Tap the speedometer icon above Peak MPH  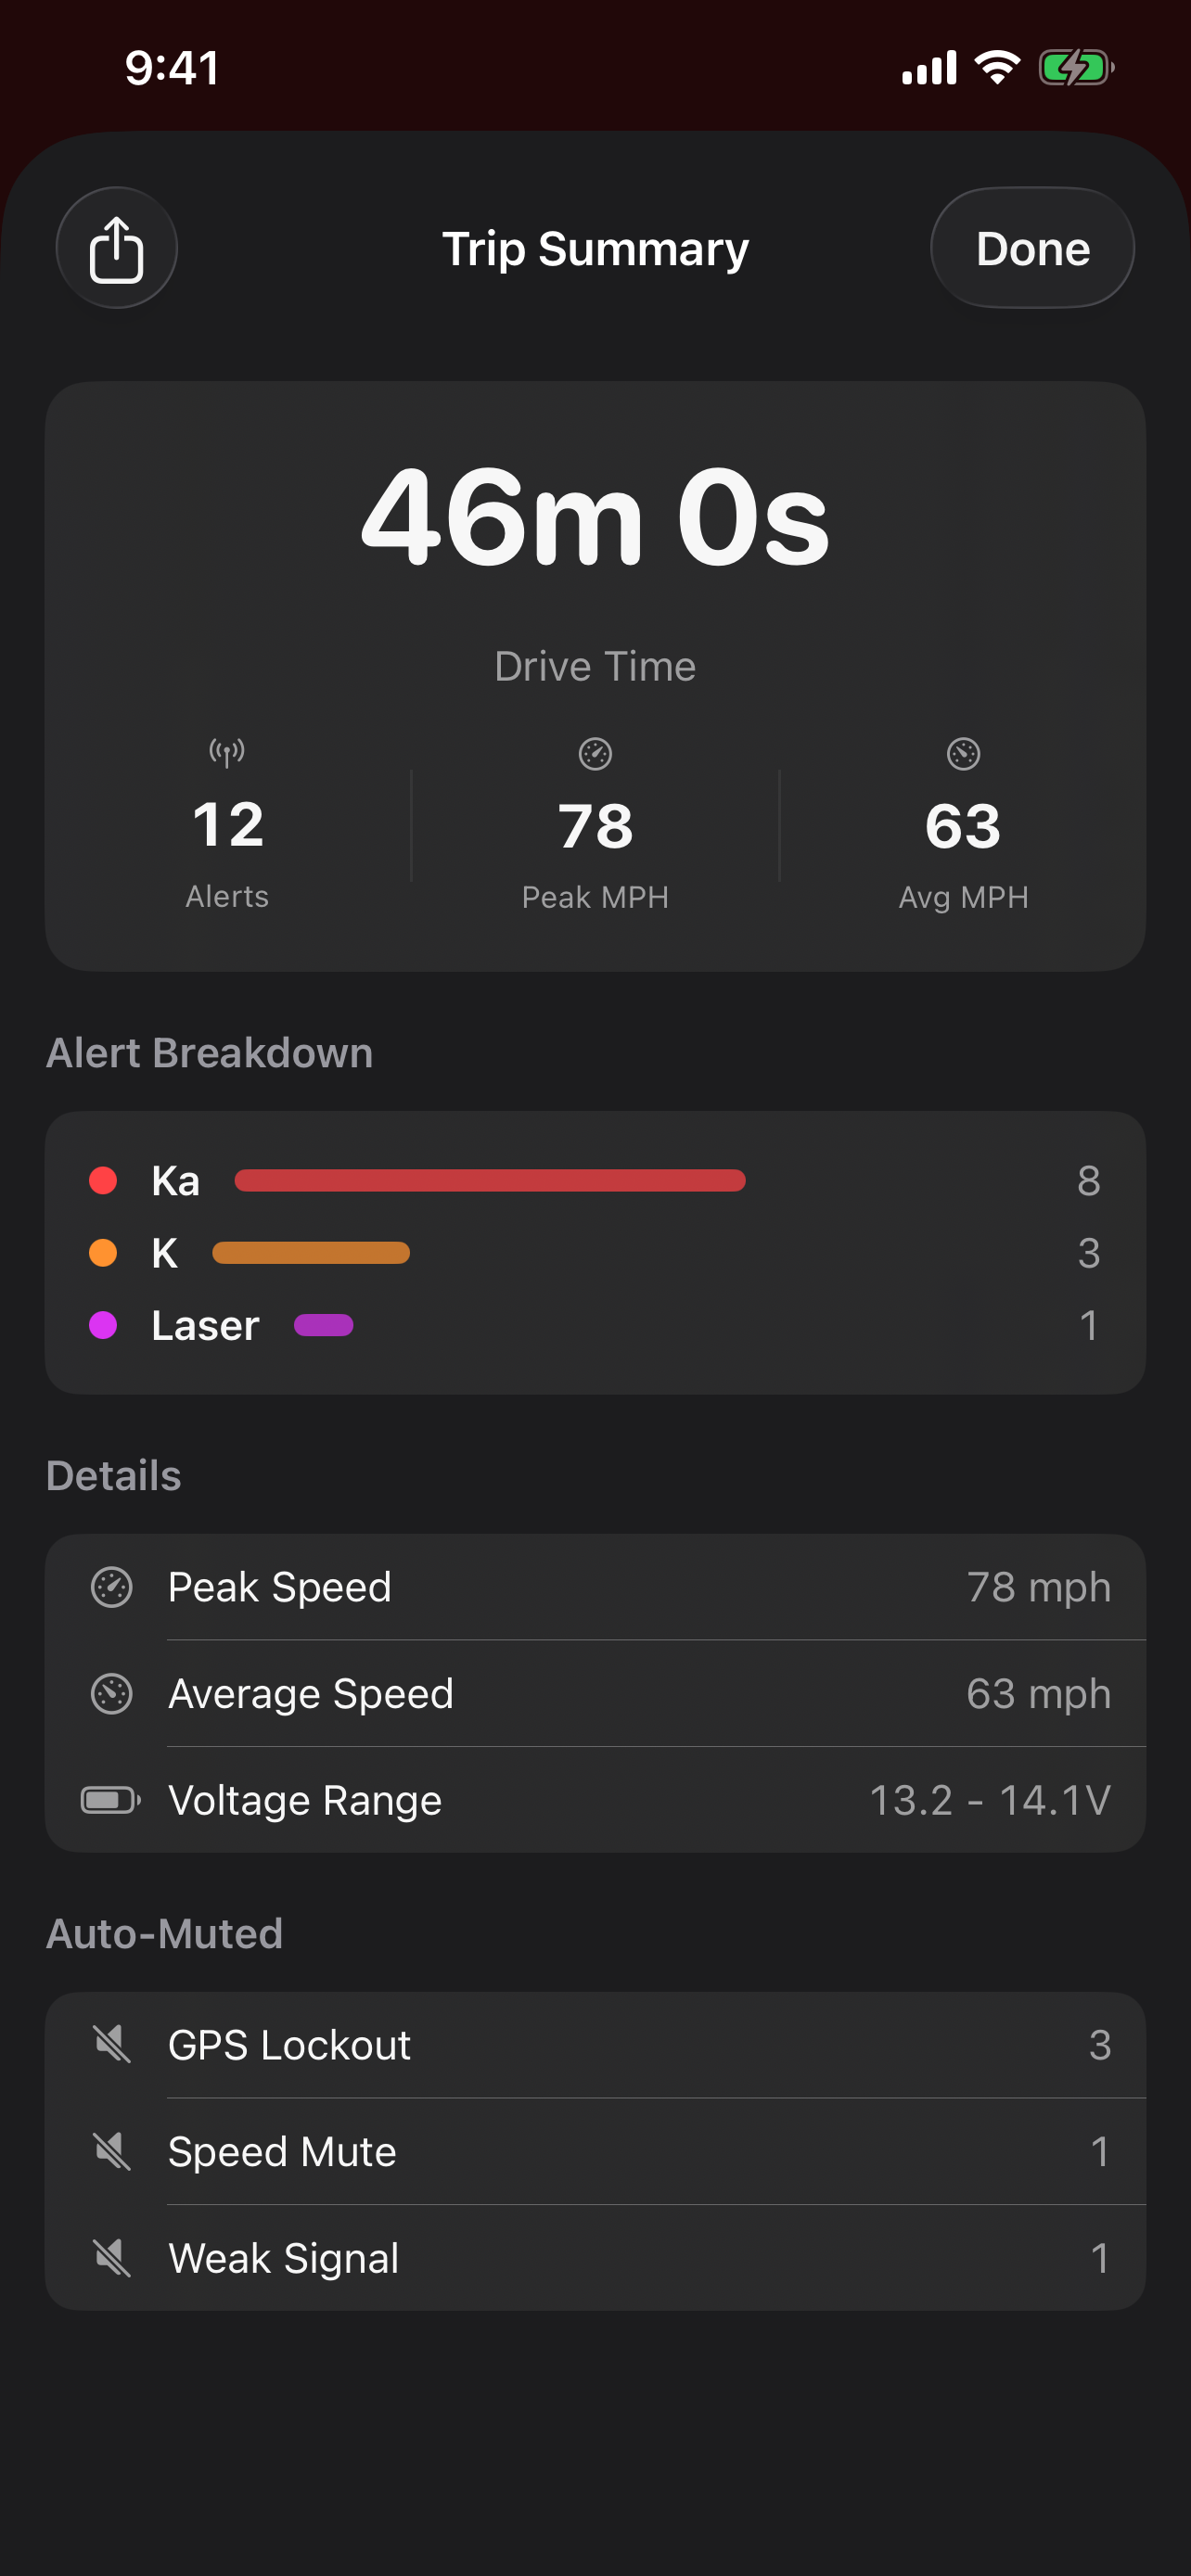point(595,754)
